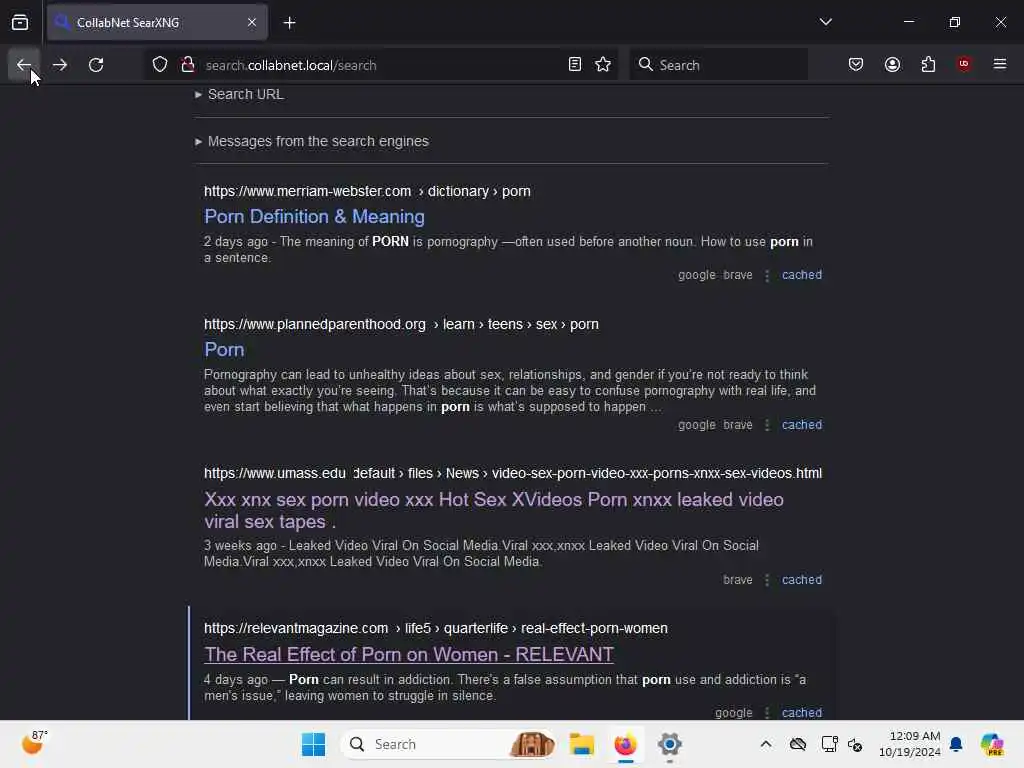1024x768 pixels.
Task: Click the taskbar Search box
Action: click(448, 744)
